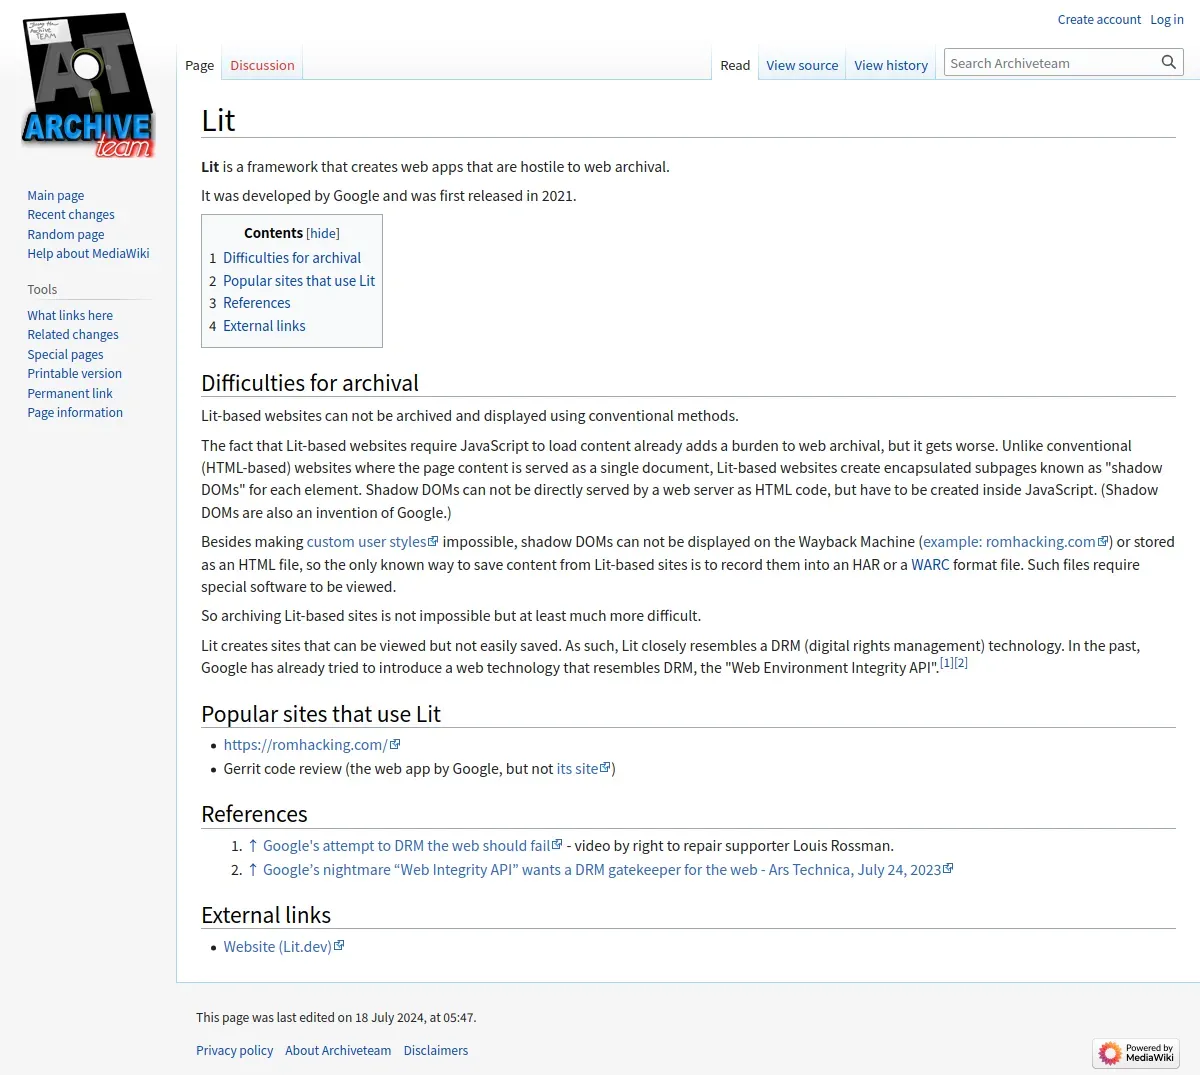Select the Read tab
The image size is (1200, 1075).
point(735,65)
